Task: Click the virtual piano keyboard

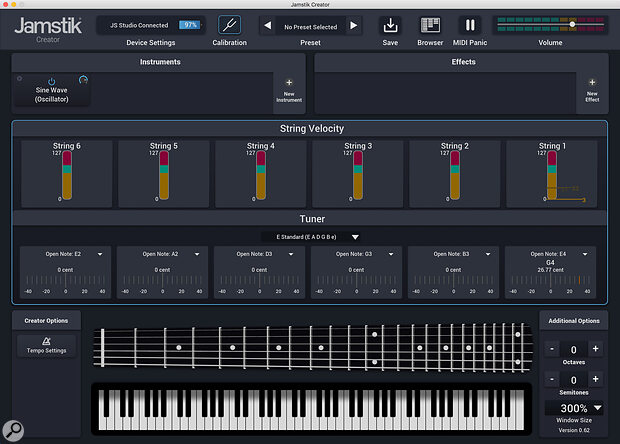Action: pyautogui.click(x=312, y=410)
